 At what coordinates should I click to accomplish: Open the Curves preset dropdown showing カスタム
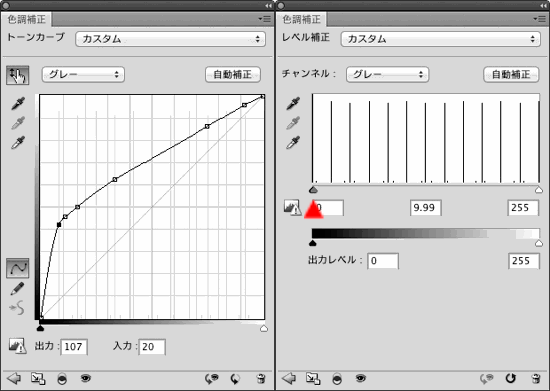[170, 39]
